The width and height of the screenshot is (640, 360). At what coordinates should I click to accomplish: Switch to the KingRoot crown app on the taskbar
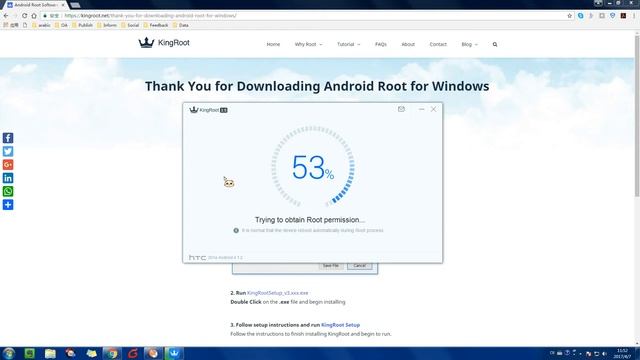(x=174, y=353)
